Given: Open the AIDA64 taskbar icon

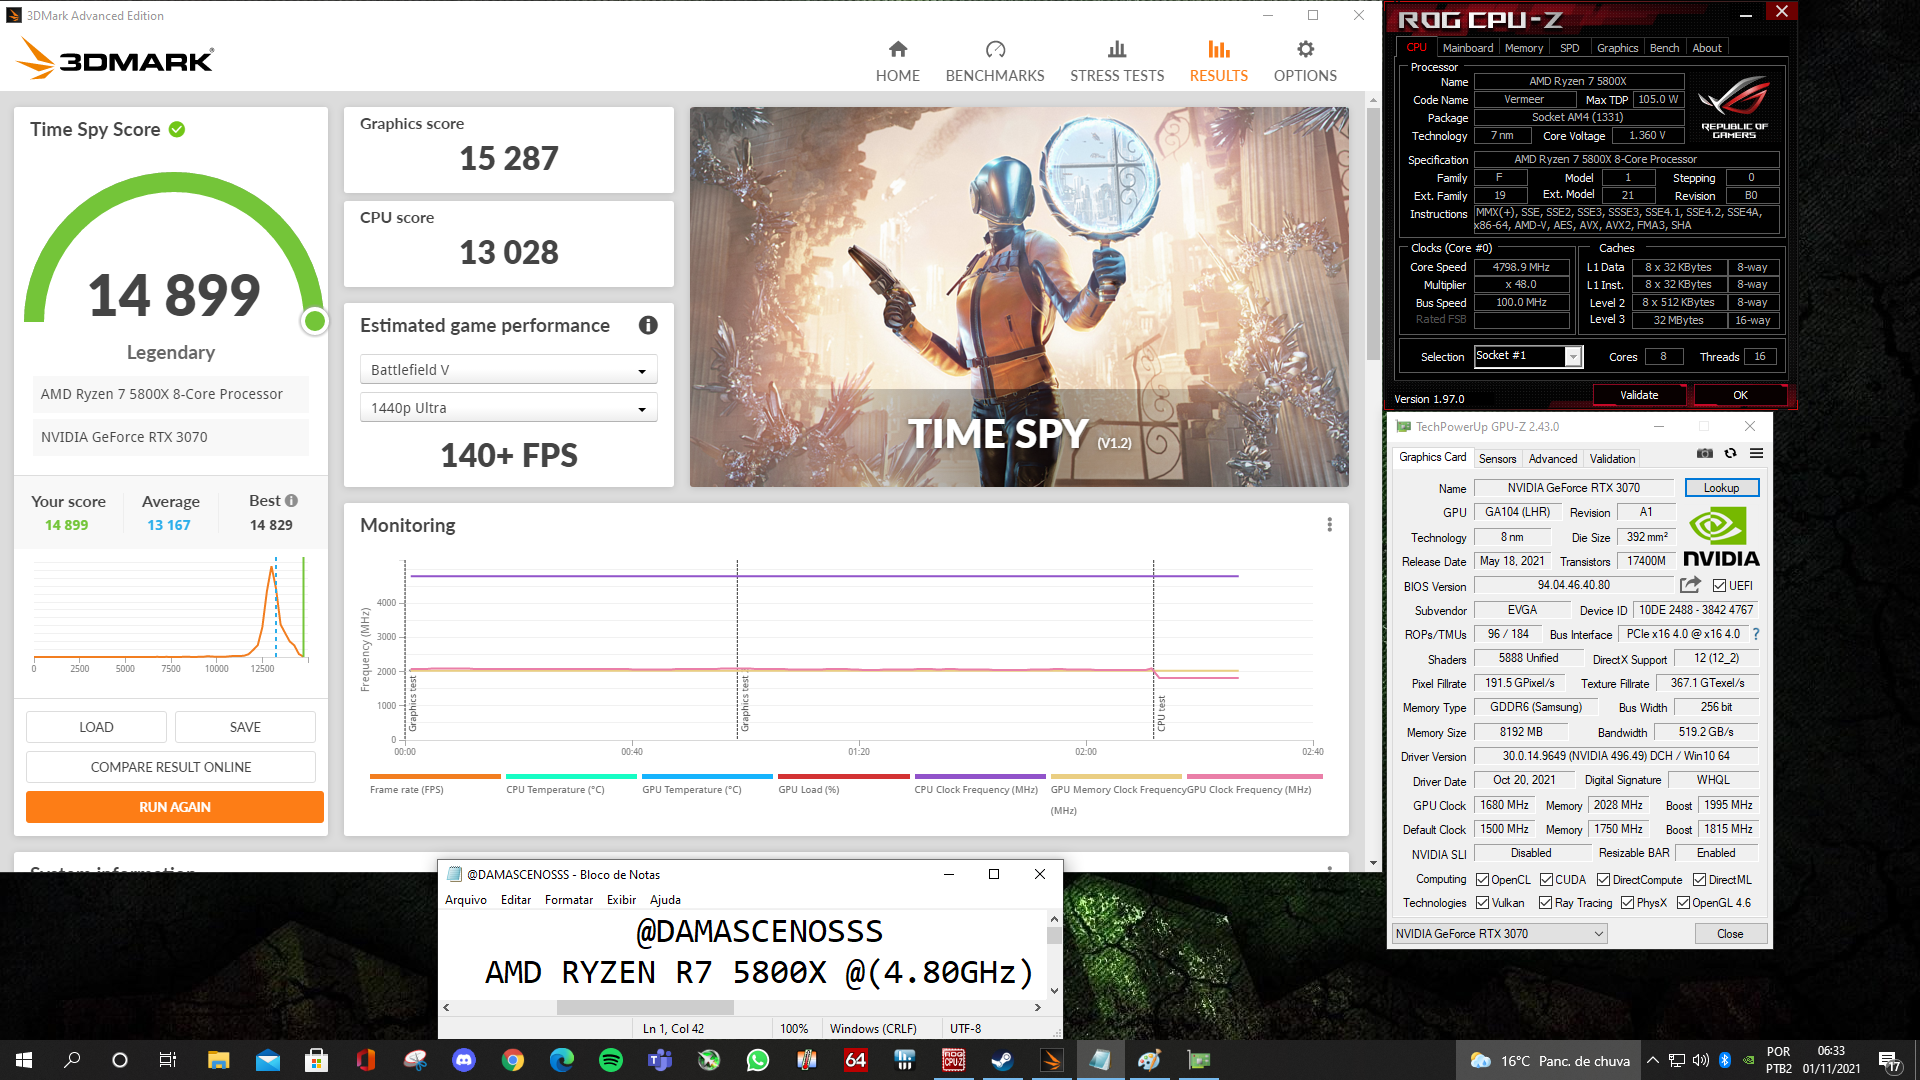Looking at the screenshot, I should pos(855,1060).
